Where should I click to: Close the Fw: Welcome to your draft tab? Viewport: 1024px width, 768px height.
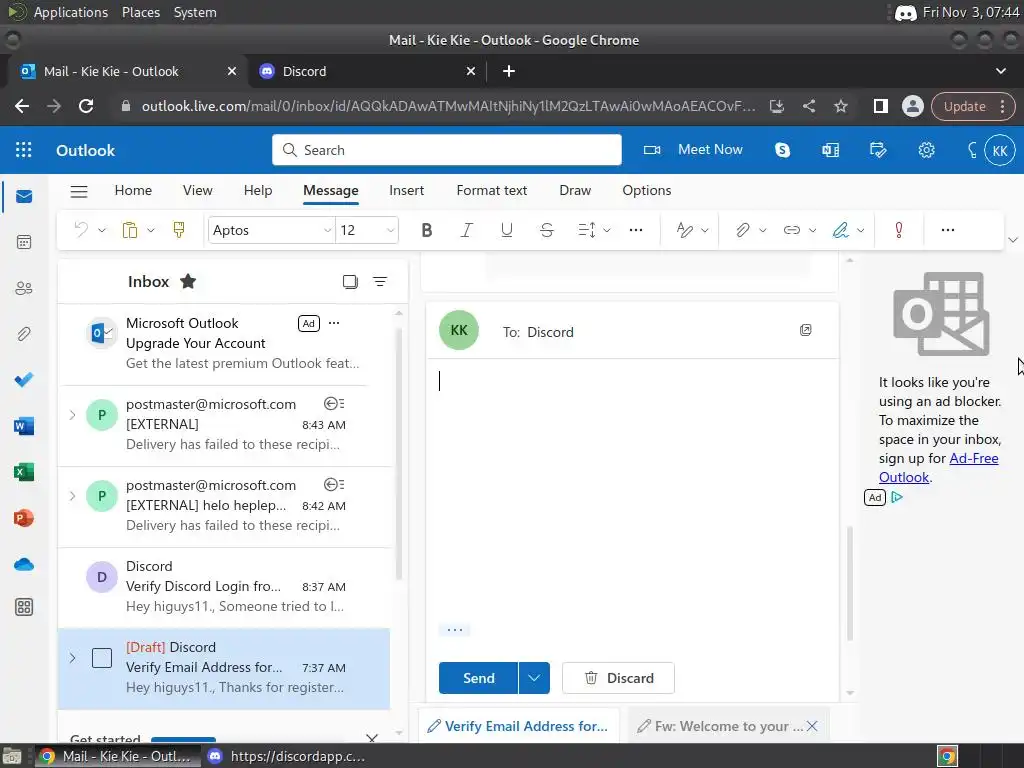812,726
